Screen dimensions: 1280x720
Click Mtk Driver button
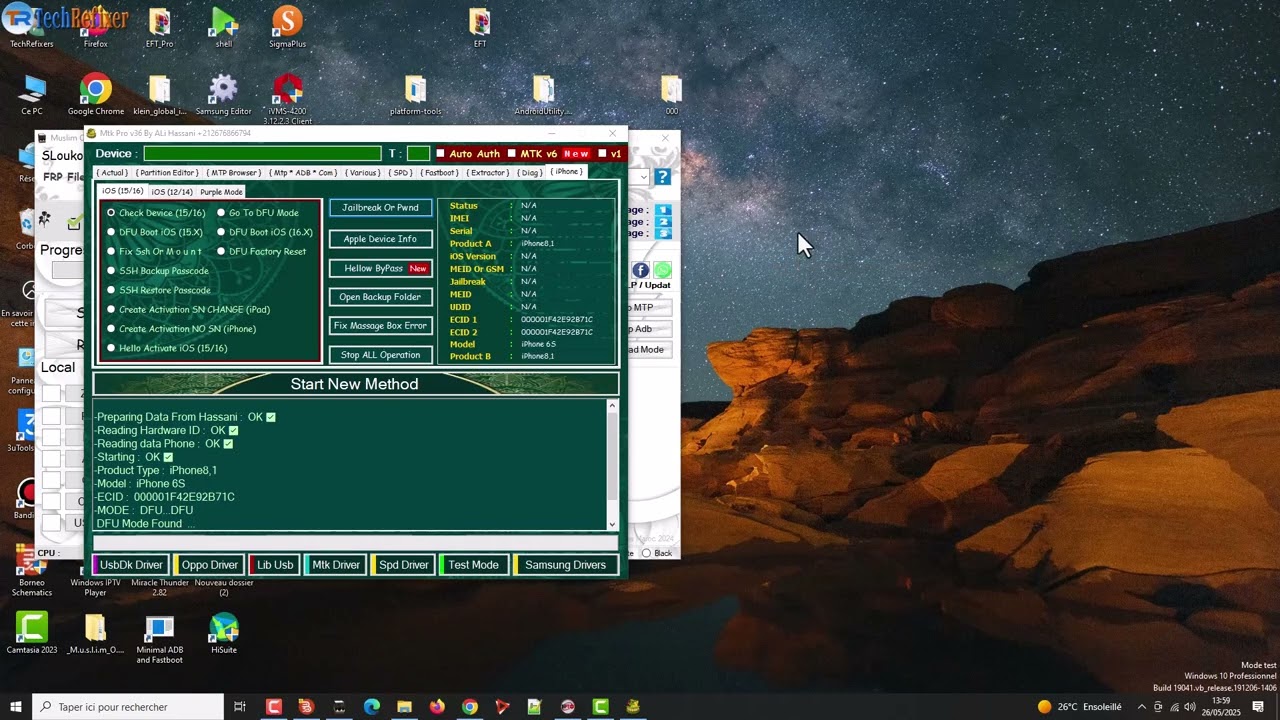[x=336, y=565]
